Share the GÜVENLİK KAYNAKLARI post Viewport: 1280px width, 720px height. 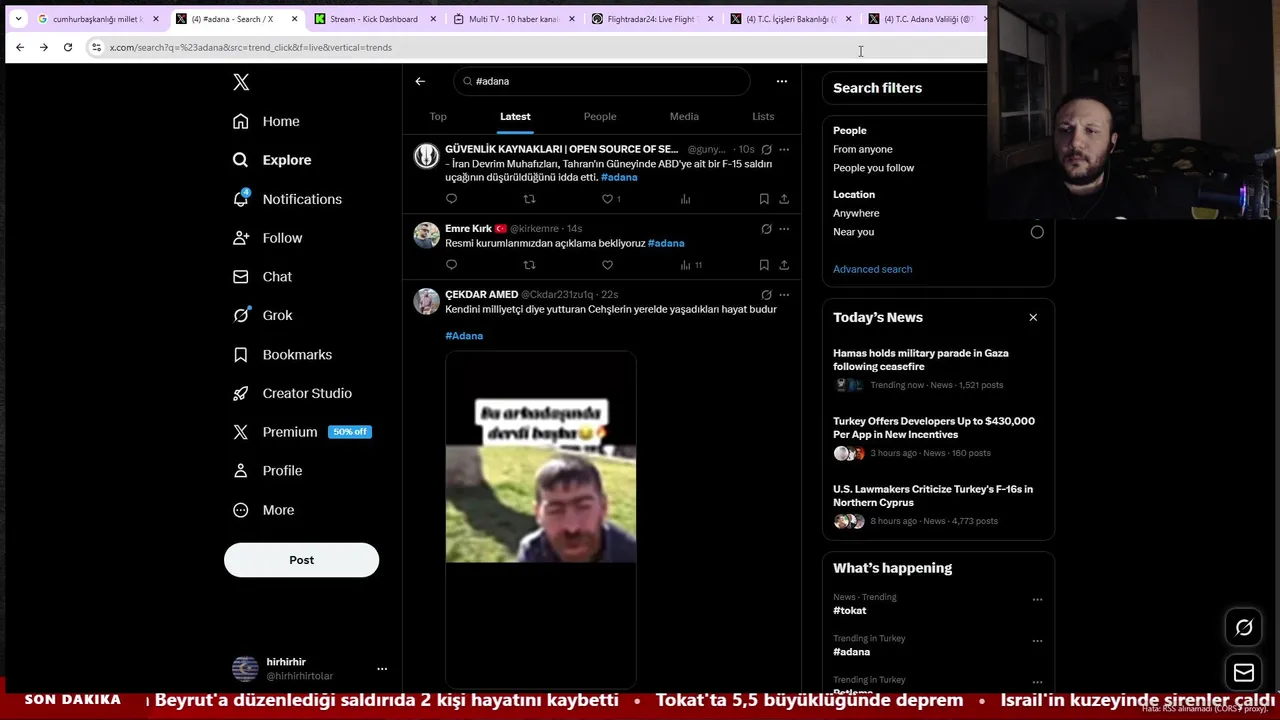point(784,199)
